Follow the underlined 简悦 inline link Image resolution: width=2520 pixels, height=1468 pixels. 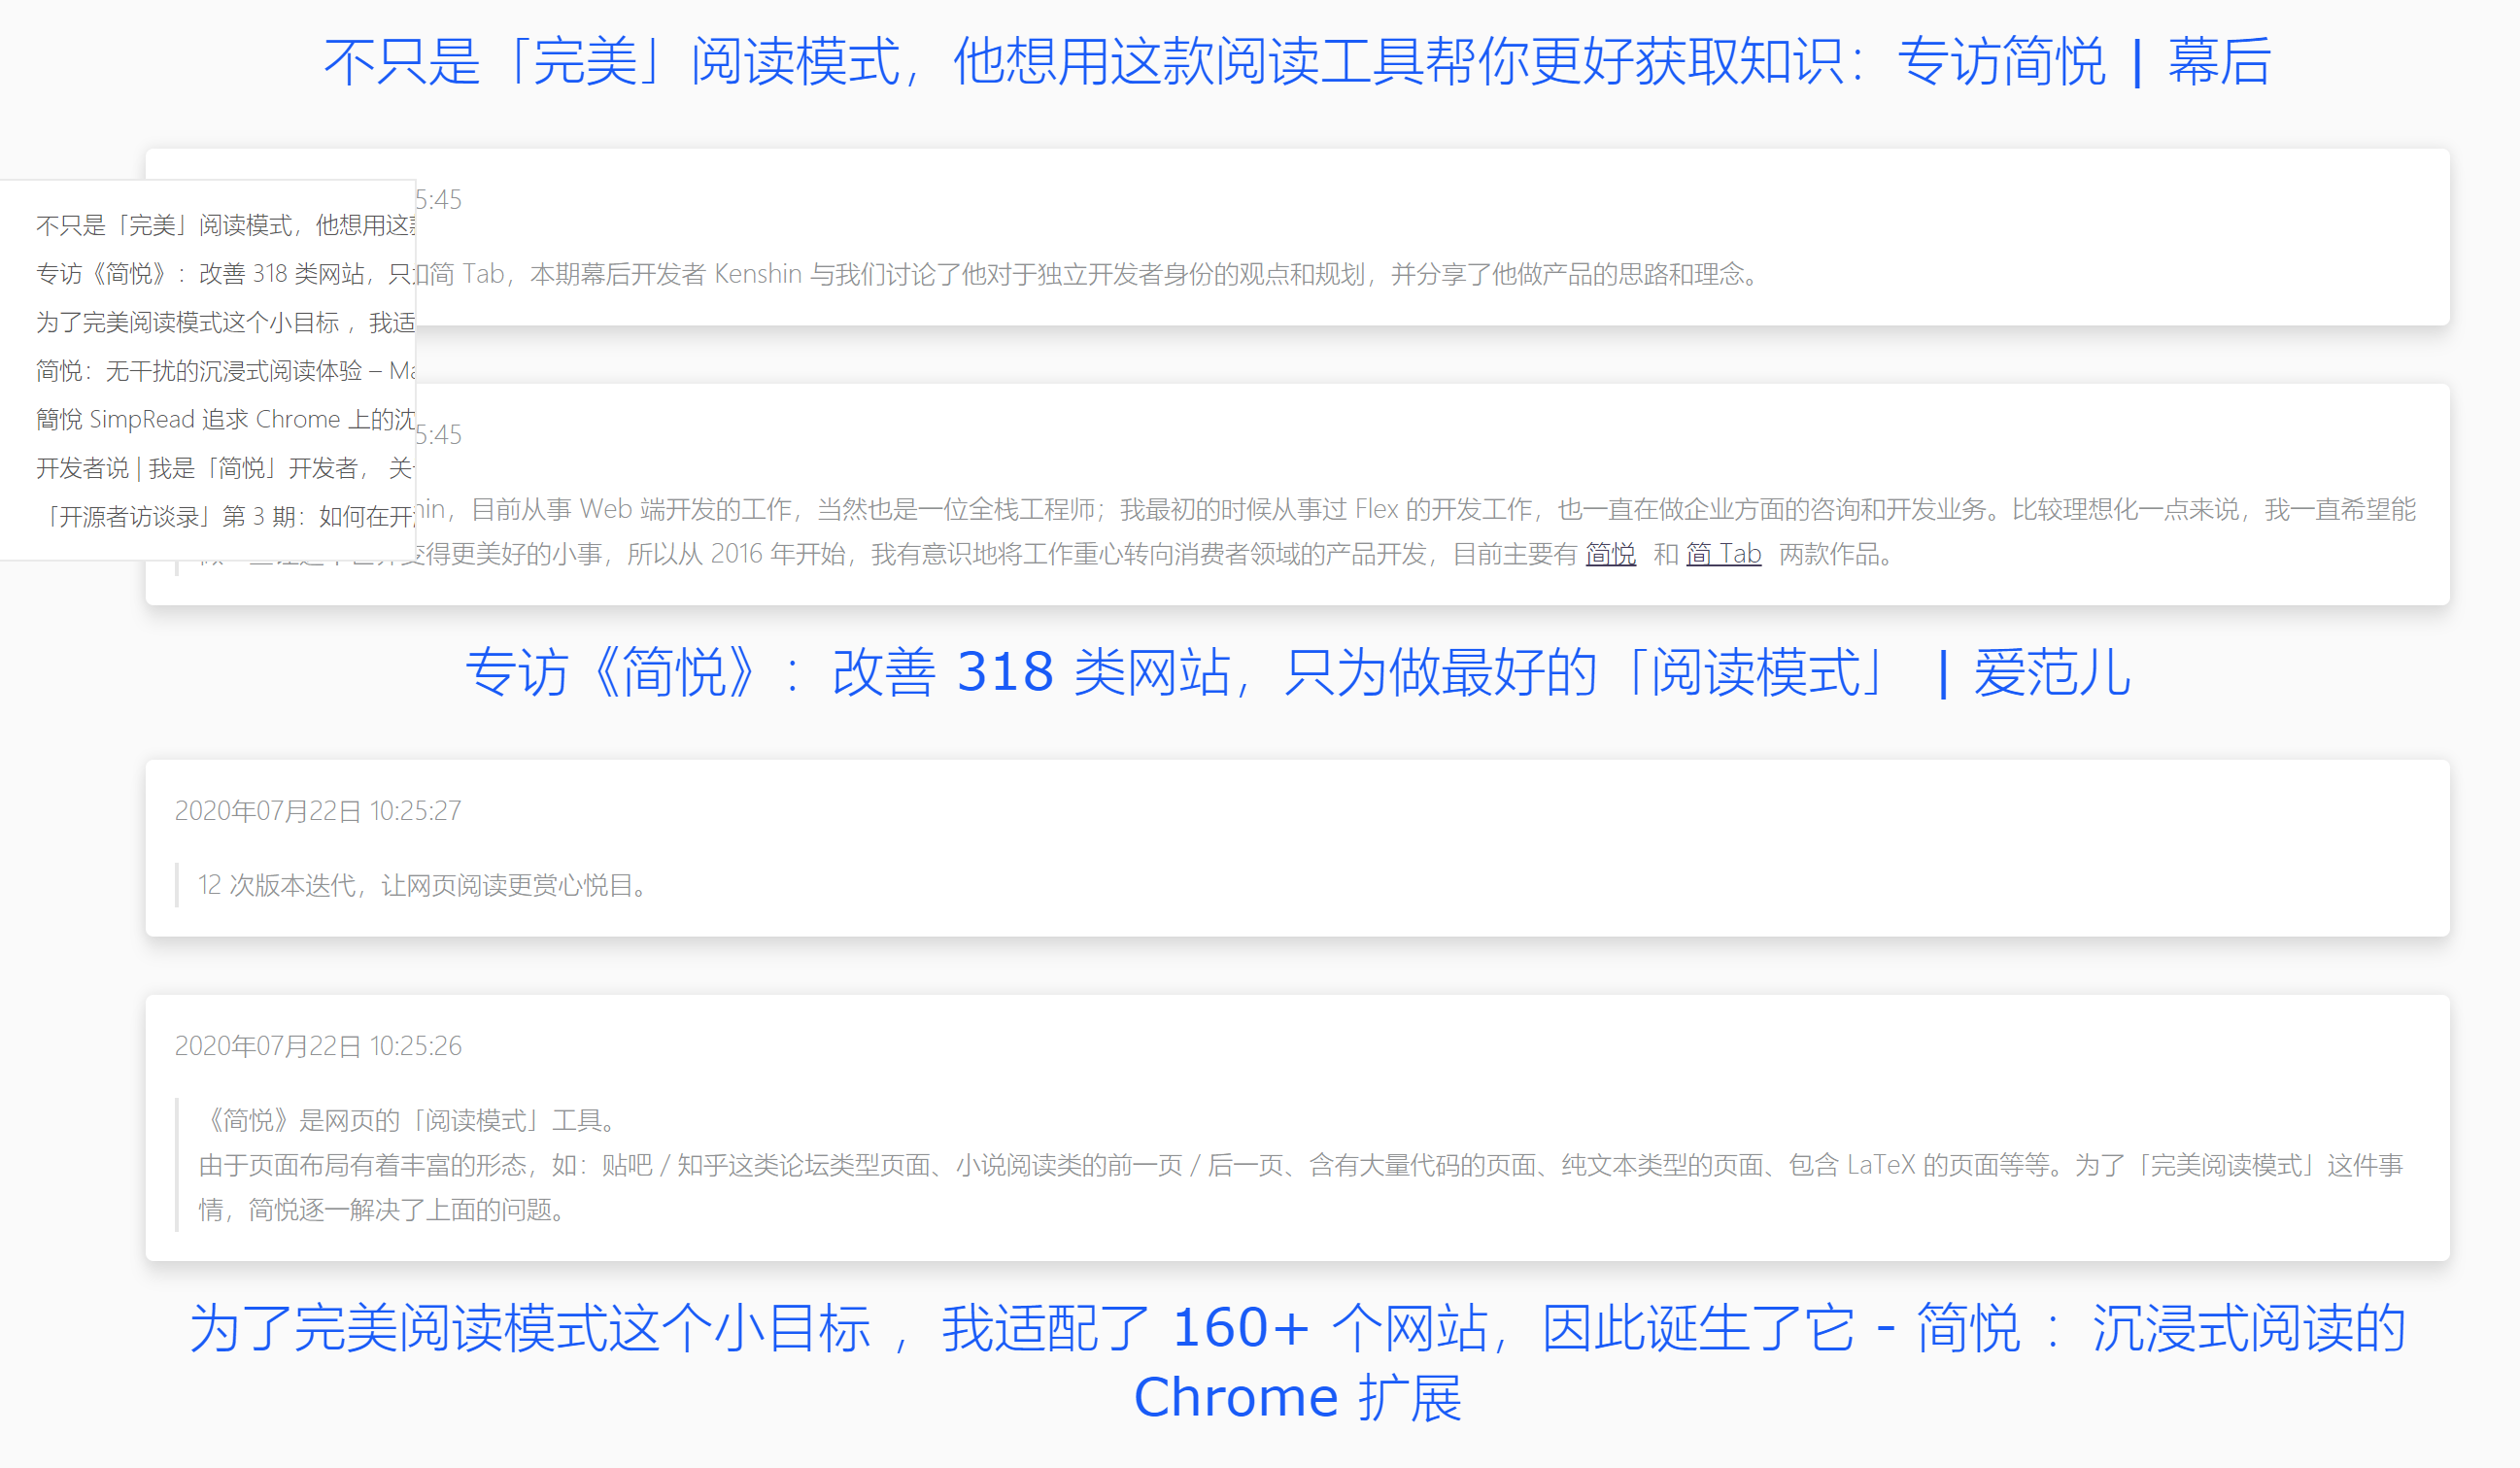(1611, 556)
